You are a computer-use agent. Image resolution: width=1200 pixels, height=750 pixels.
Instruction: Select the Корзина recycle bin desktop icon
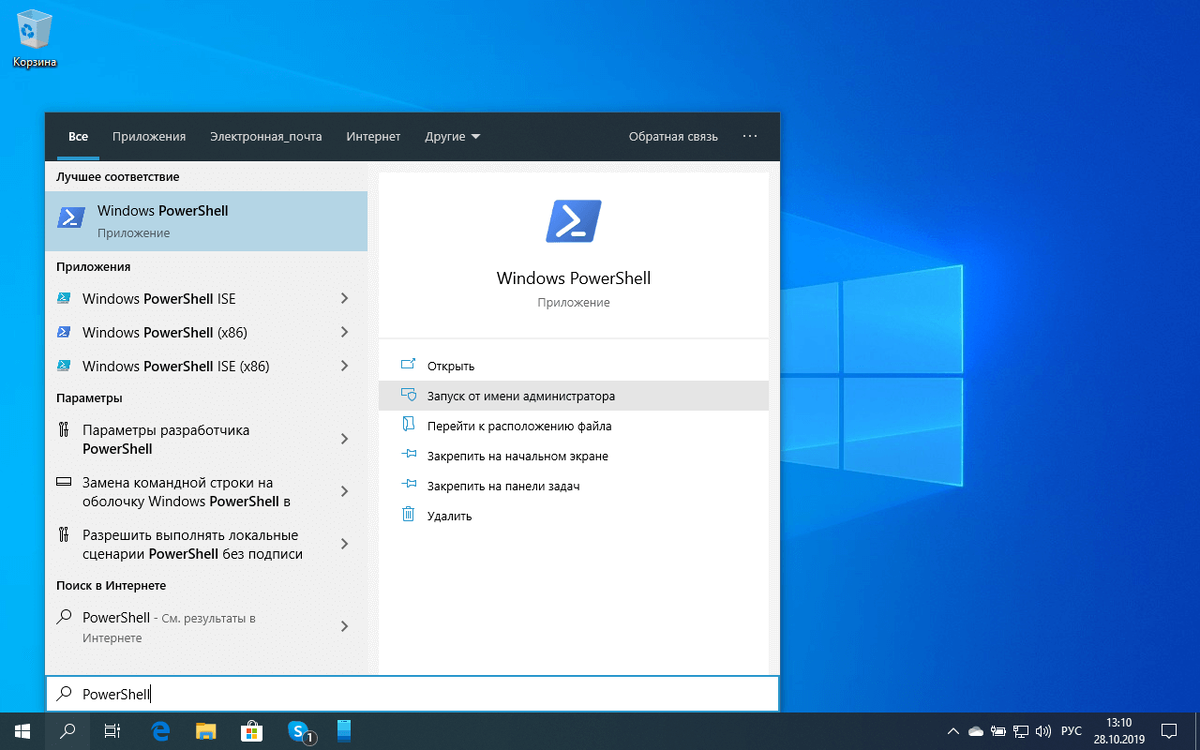point(34,38)
